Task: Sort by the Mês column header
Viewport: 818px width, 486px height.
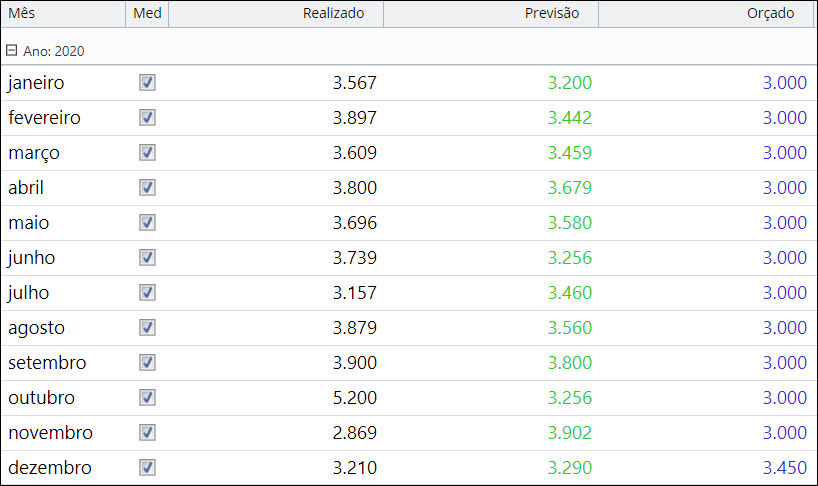Action: (x=63, y=13)
